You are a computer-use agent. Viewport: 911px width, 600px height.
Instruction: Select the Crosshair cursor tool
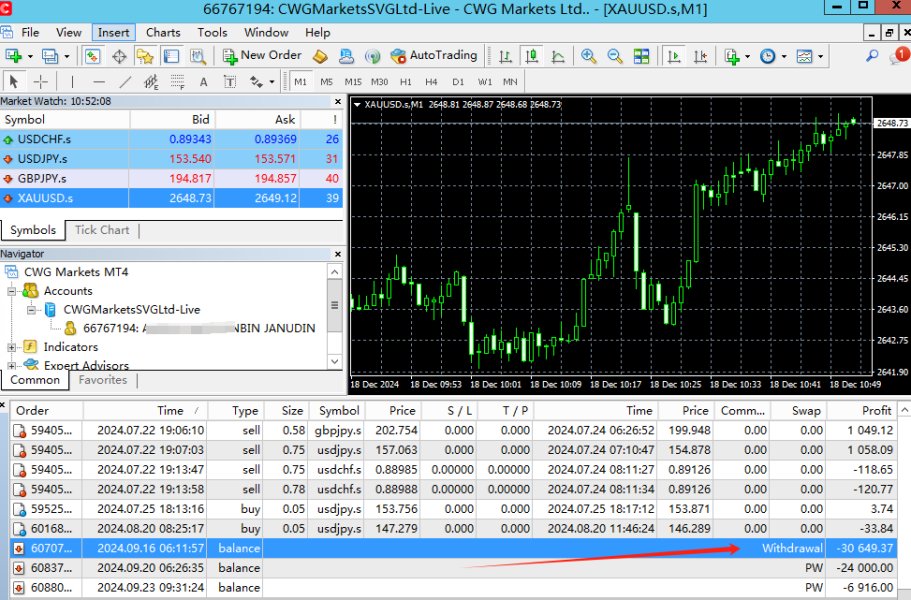(x=41, y=82)
